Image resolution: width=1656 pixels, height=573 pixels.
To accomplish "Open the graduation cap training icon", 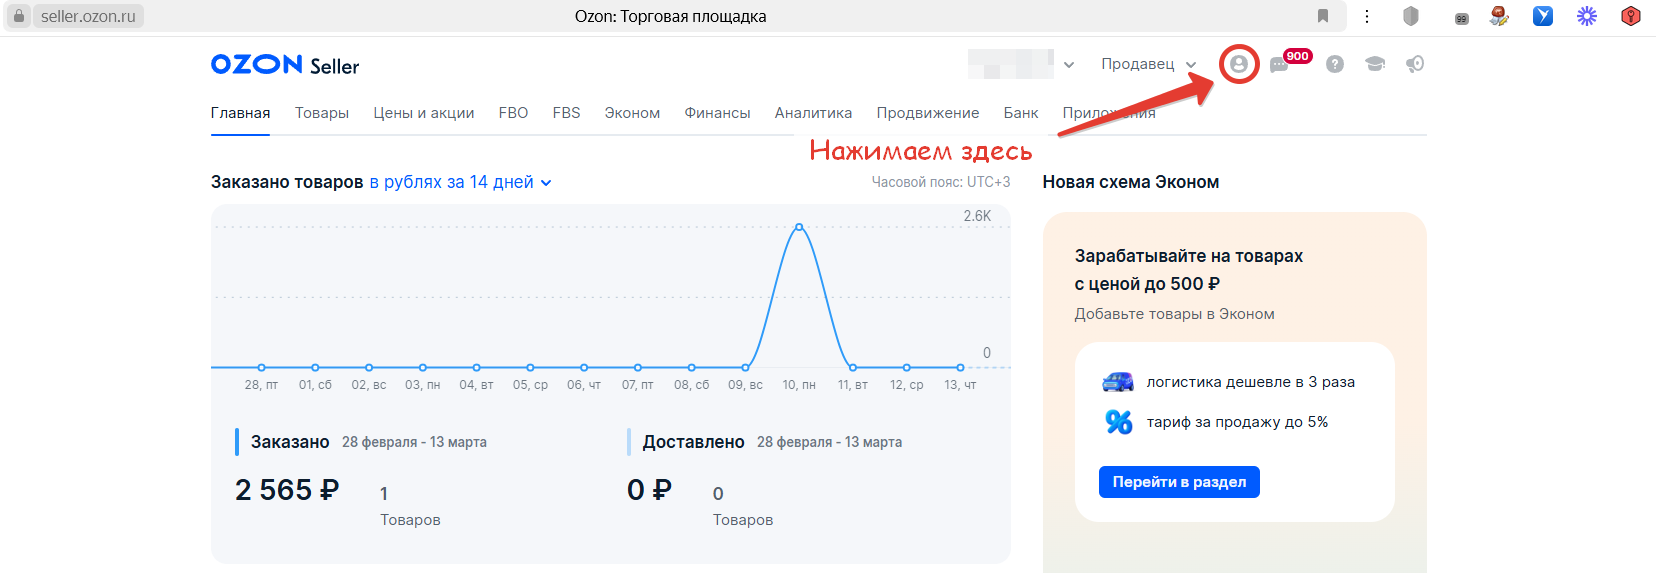I will 1375,64.
